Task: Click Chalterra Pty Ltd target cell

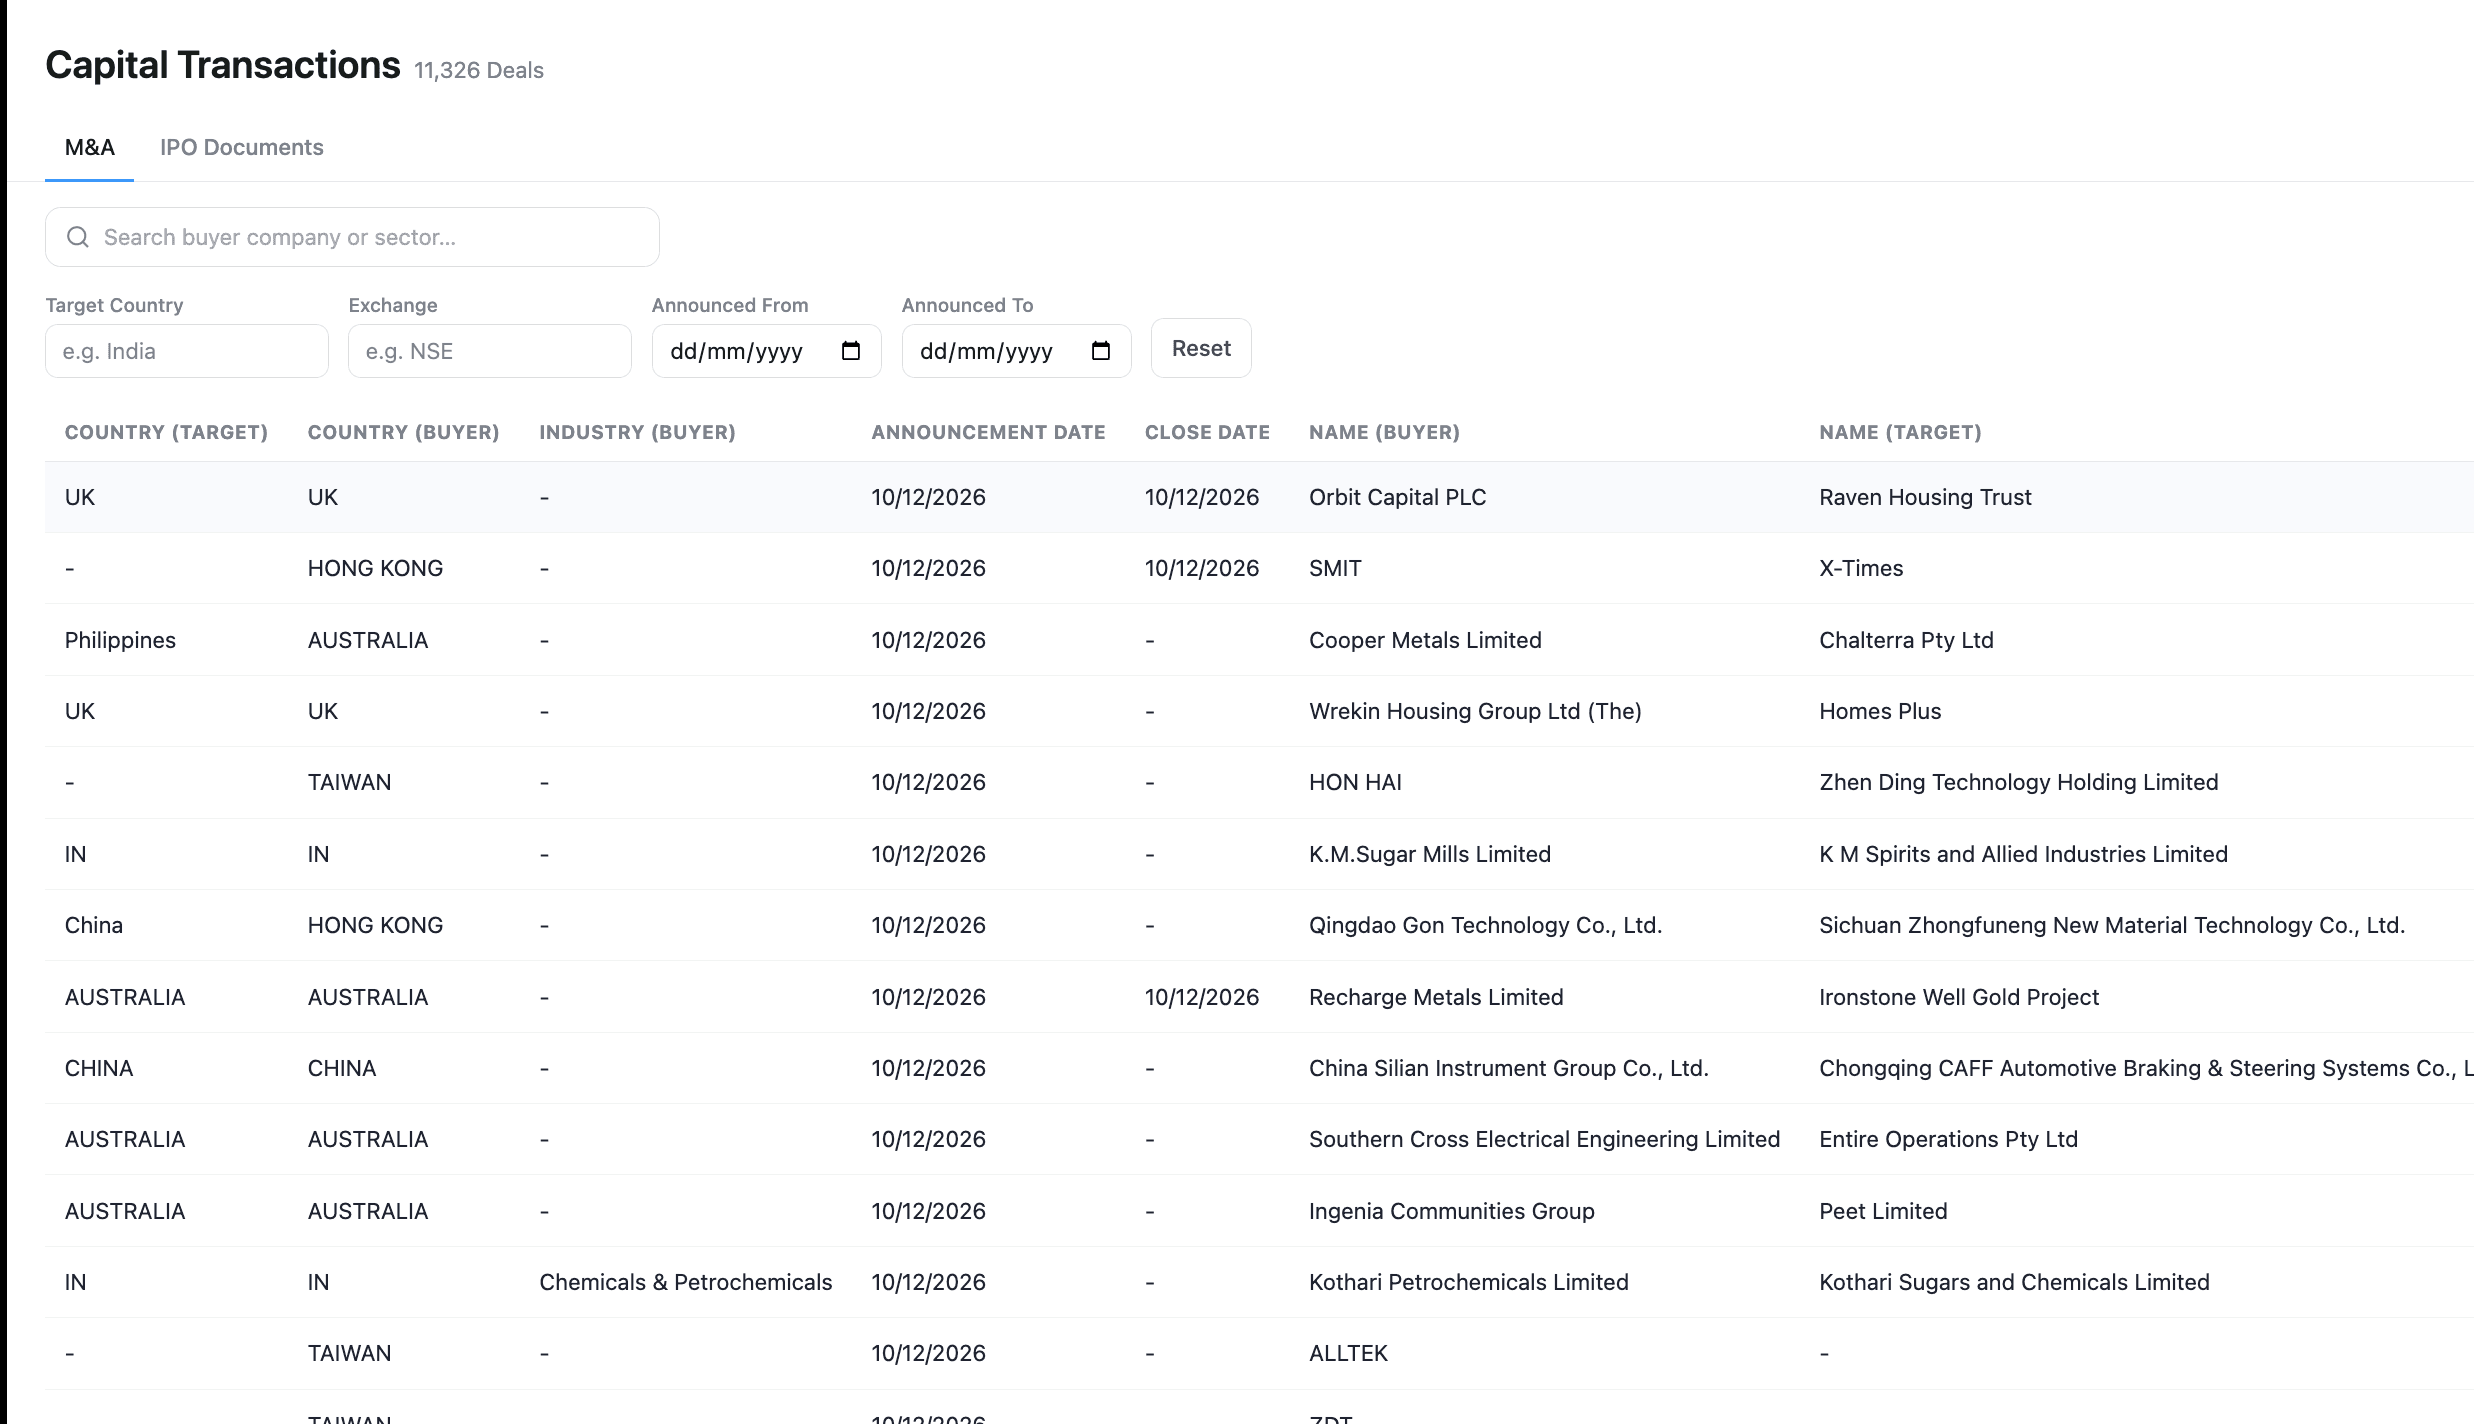Action: (1906, 640)
